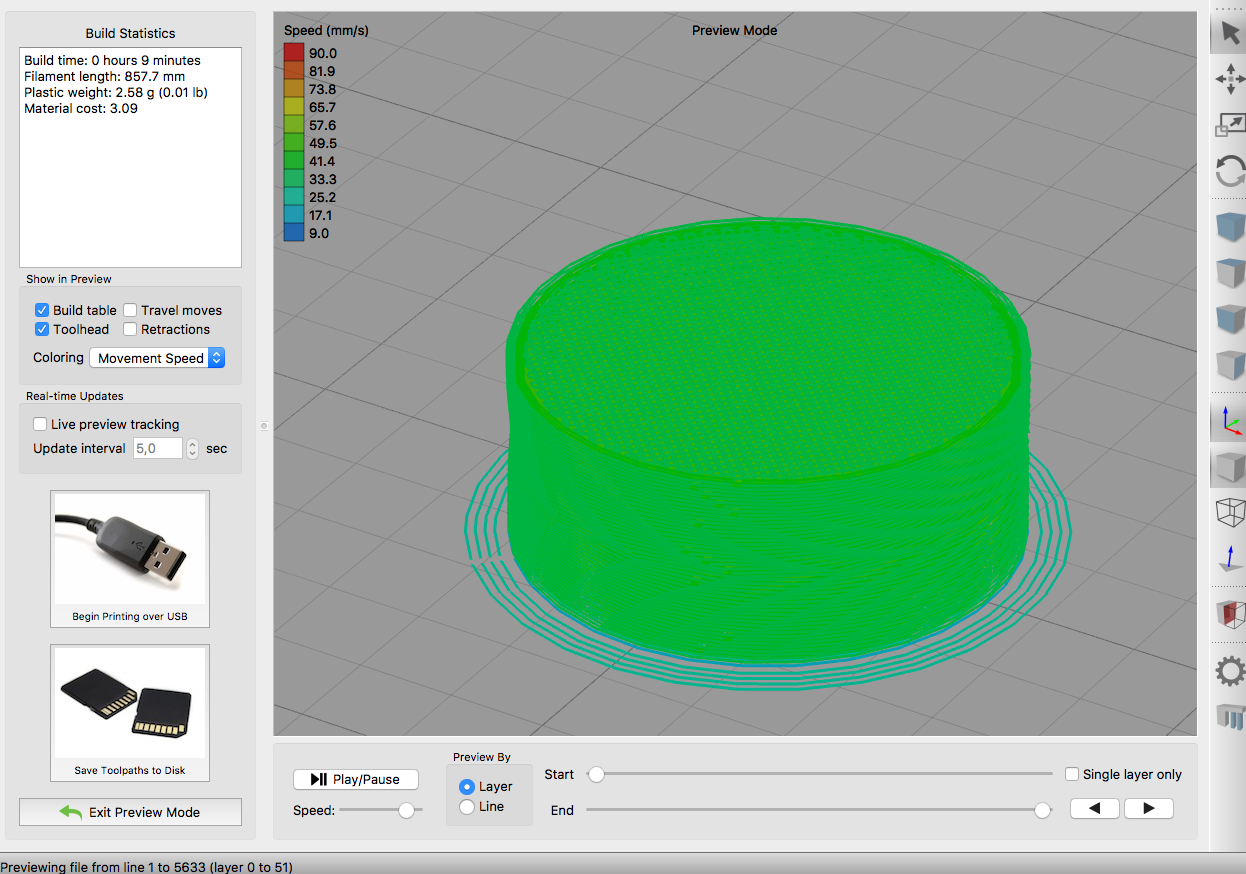Select the rotate view tool

point(1229,170)
